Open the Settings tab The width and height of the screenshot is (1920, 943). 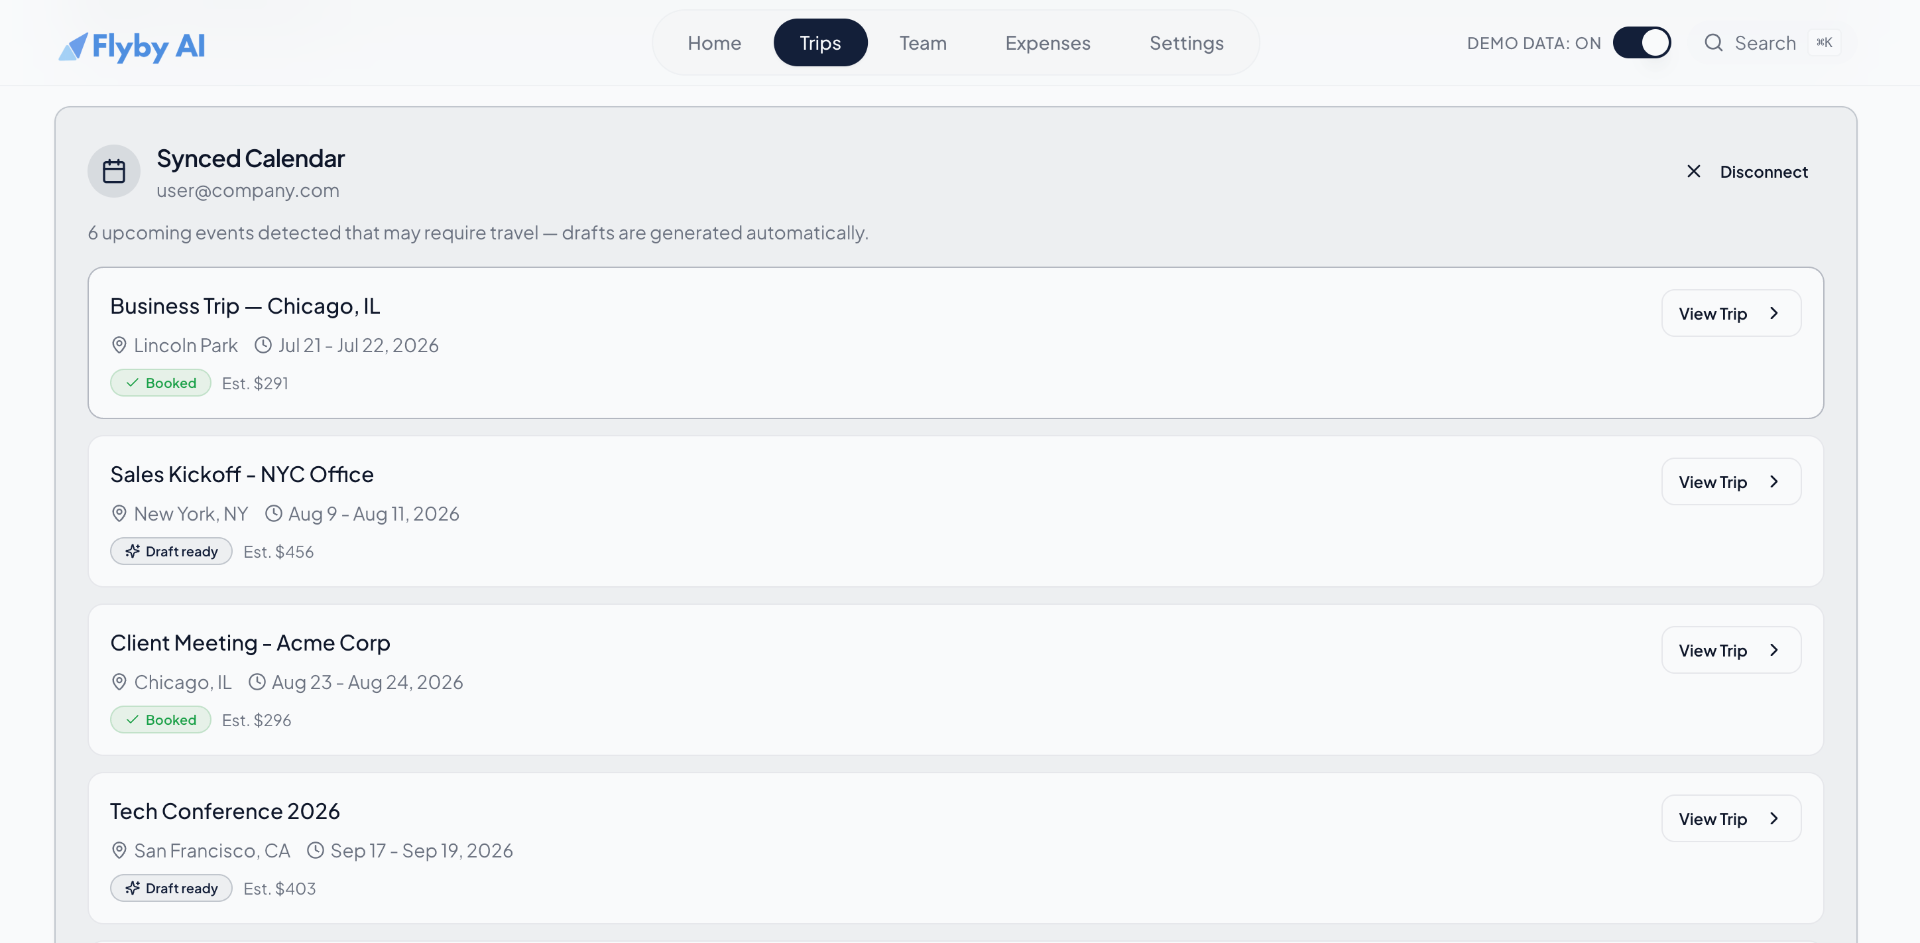(1186, 43)
